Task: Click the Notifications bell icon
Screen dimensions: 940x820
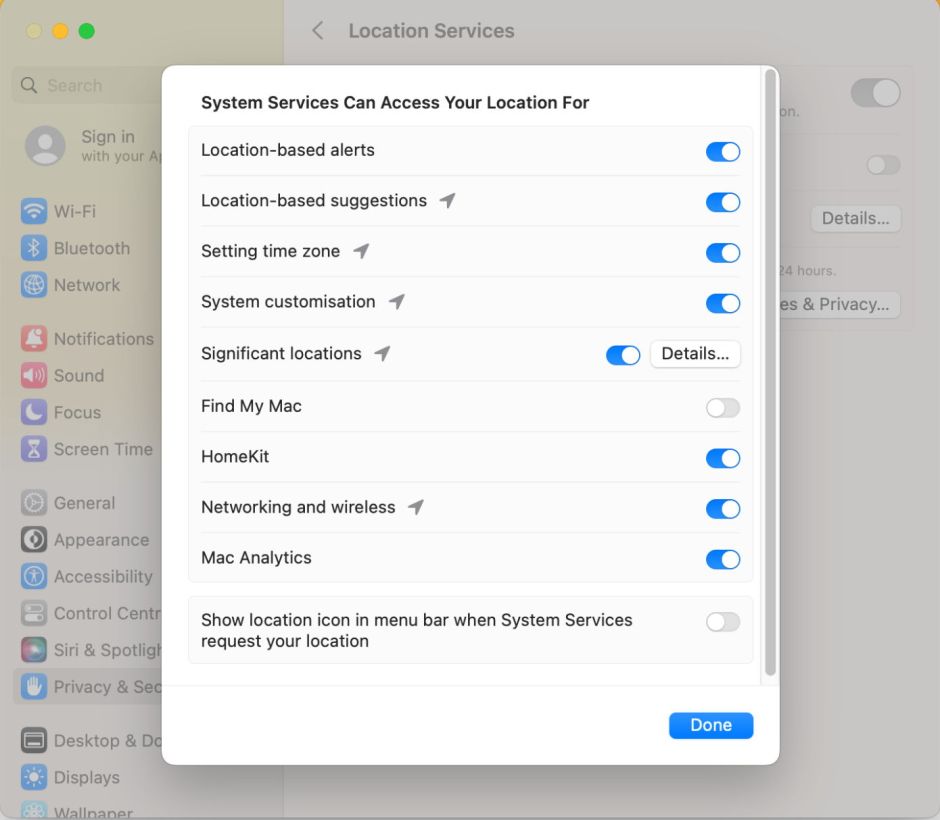Action: tap(34, 339)
